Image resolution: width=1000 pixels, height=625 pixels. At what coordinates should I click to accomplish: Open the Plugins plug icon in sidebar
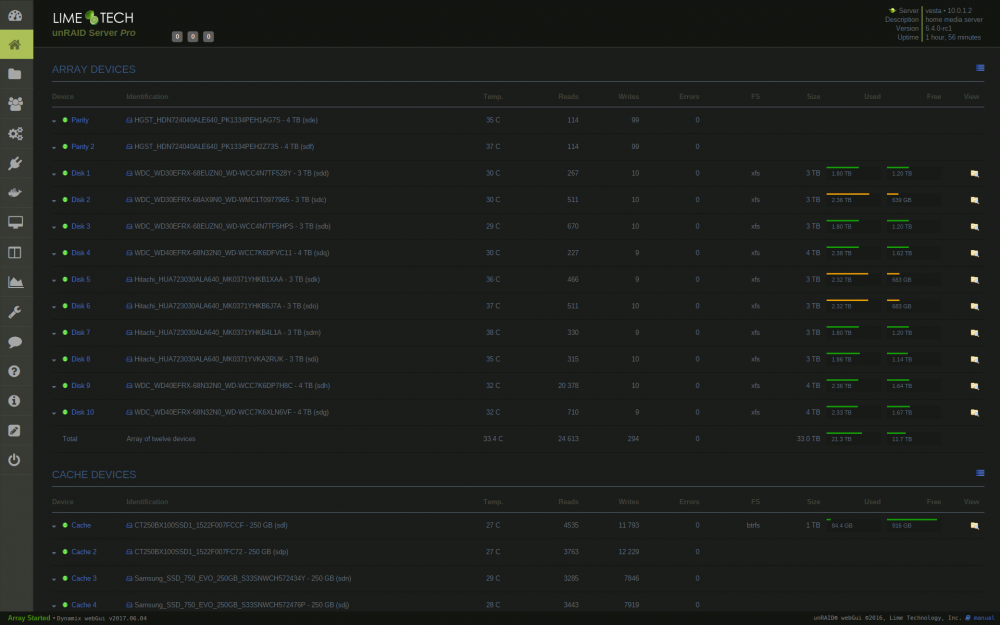[x=15, y=163]
